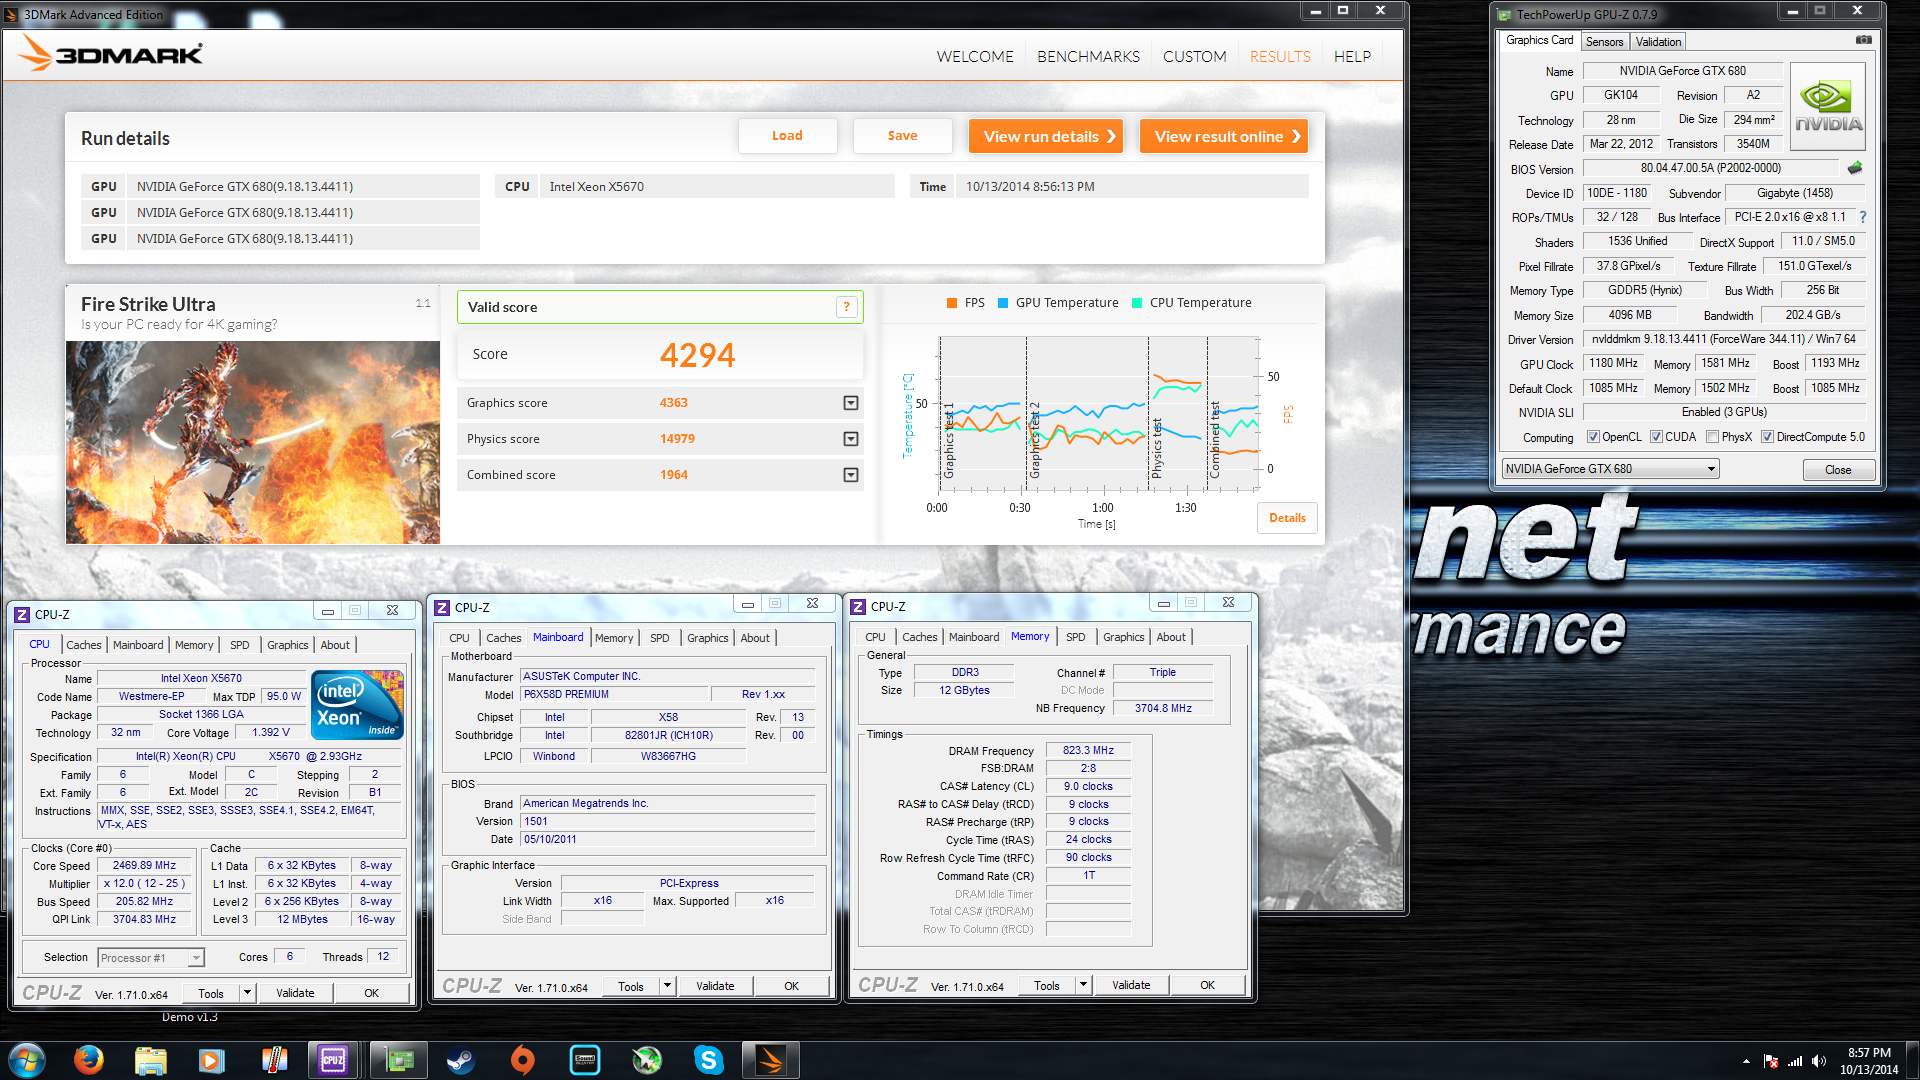Image resolution: width=1920 pixels, height=1080 pixels.
Task: Open Tools dropdown arrow in Mainboard window
Action: tap(667, 986)
